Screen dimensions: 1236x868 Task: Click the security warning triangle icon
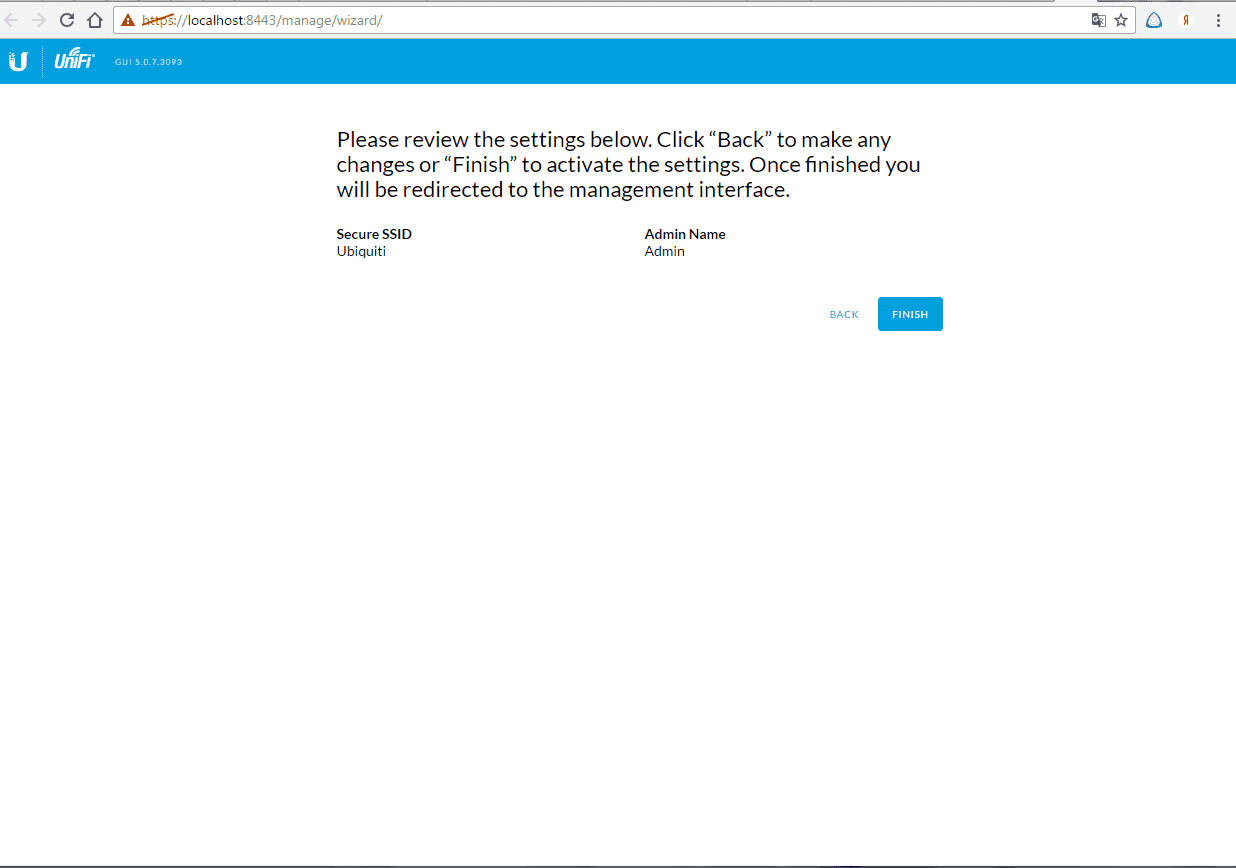click(128, 20)
